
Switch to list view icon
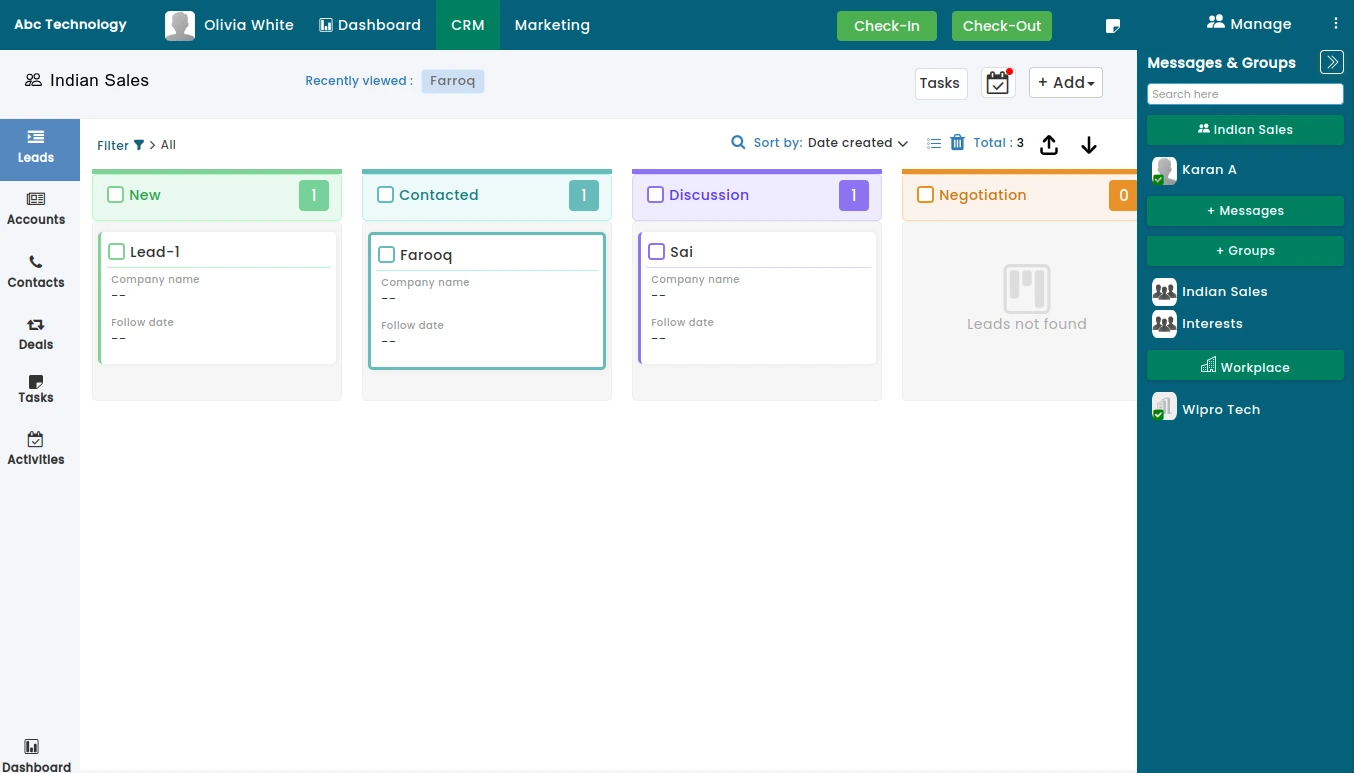pos(934,143)
